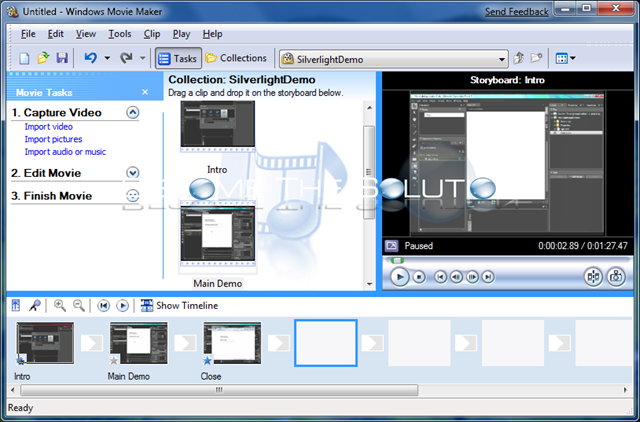The width and height of the screenshot is (640, 422).
Task: Open the Tools menu
Action: point(120,34)
